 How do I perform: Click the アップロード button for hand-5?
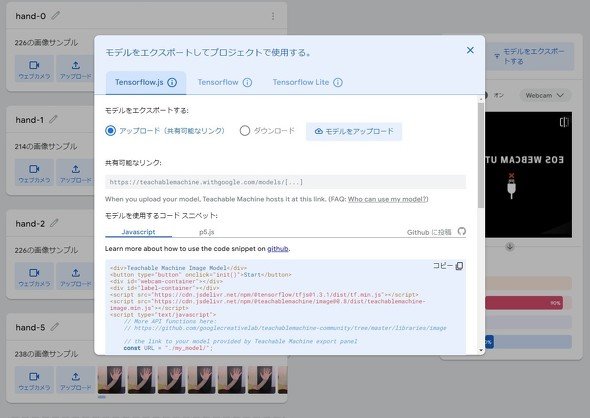[x=76, y=380]
